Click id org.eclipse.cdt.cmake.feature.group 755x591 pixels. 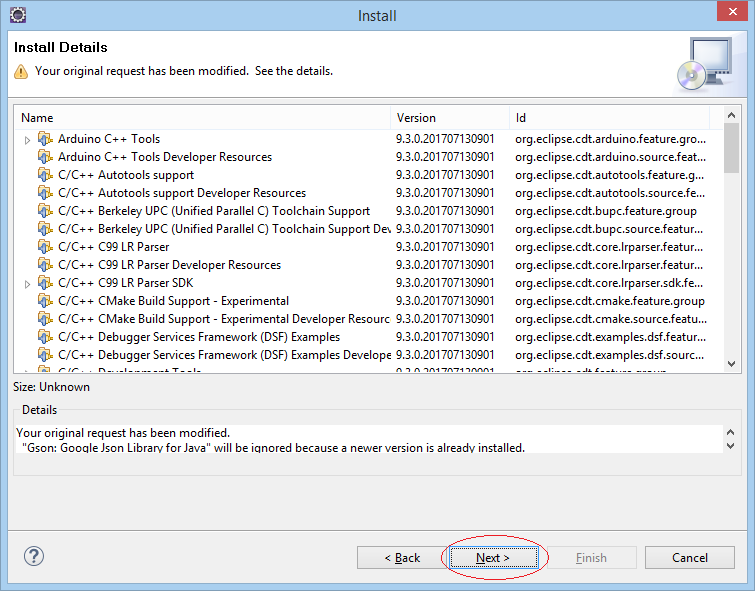point(610,301)
